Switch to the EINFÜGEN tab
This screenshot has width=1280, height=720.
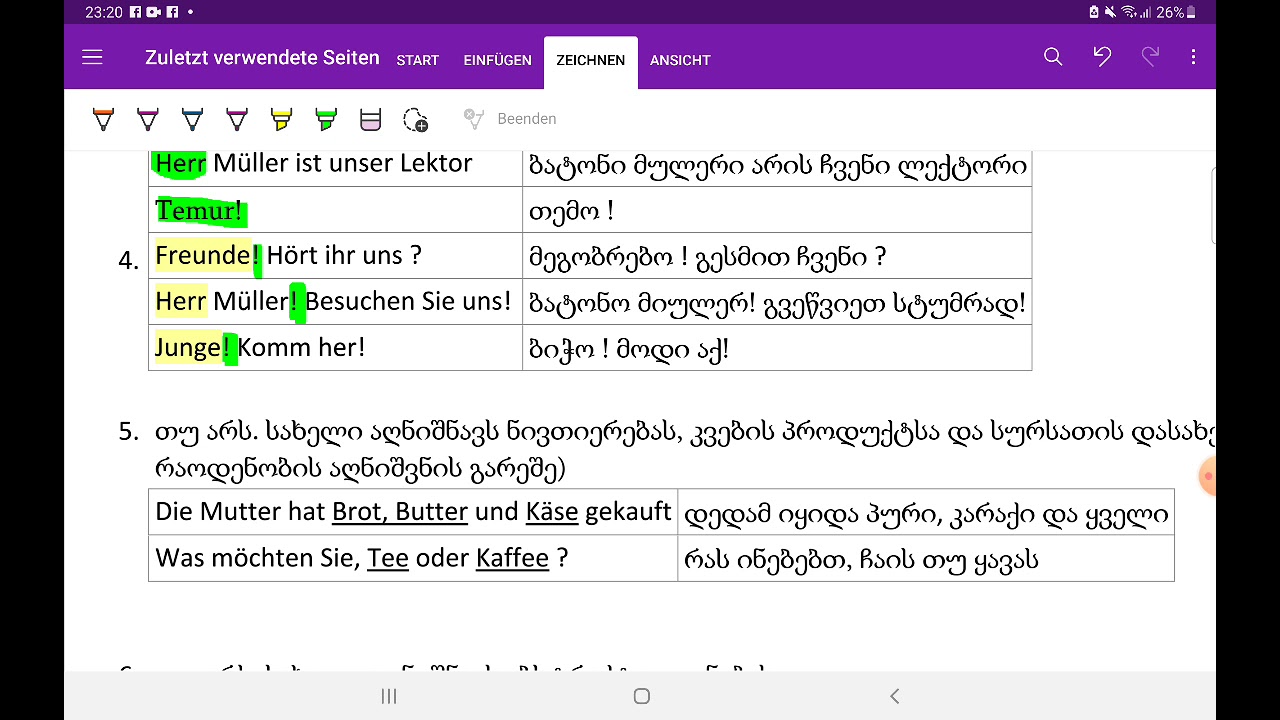tap(497, 60)
